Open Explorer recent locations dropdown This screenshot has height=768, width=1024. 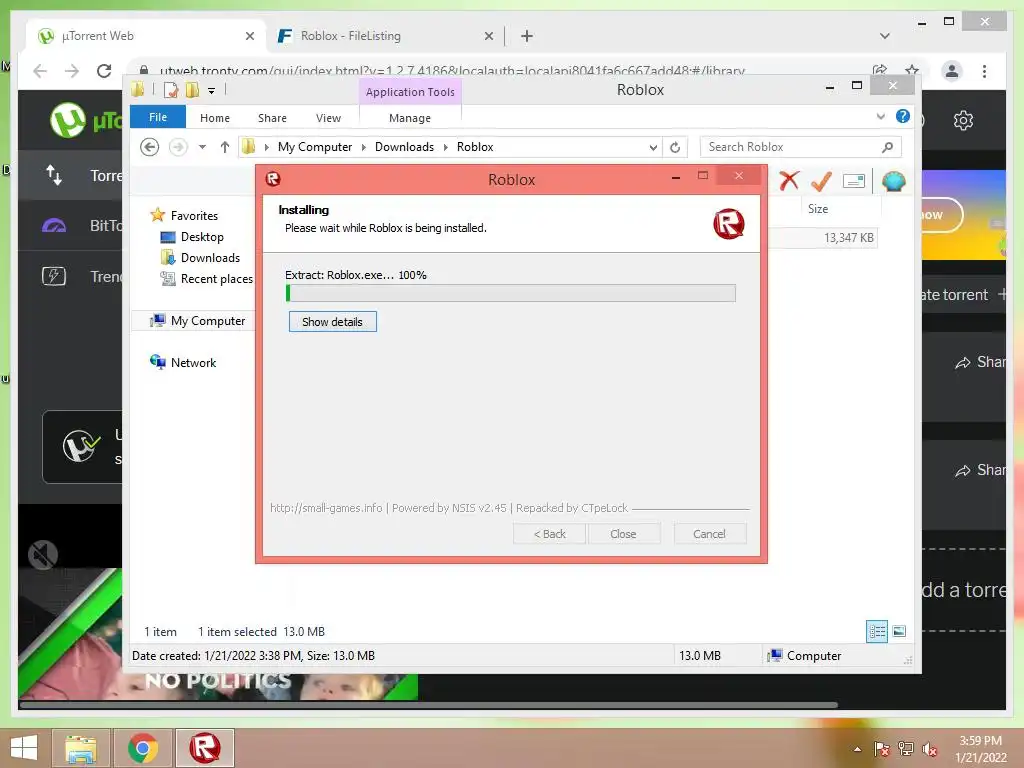(202, 147)
